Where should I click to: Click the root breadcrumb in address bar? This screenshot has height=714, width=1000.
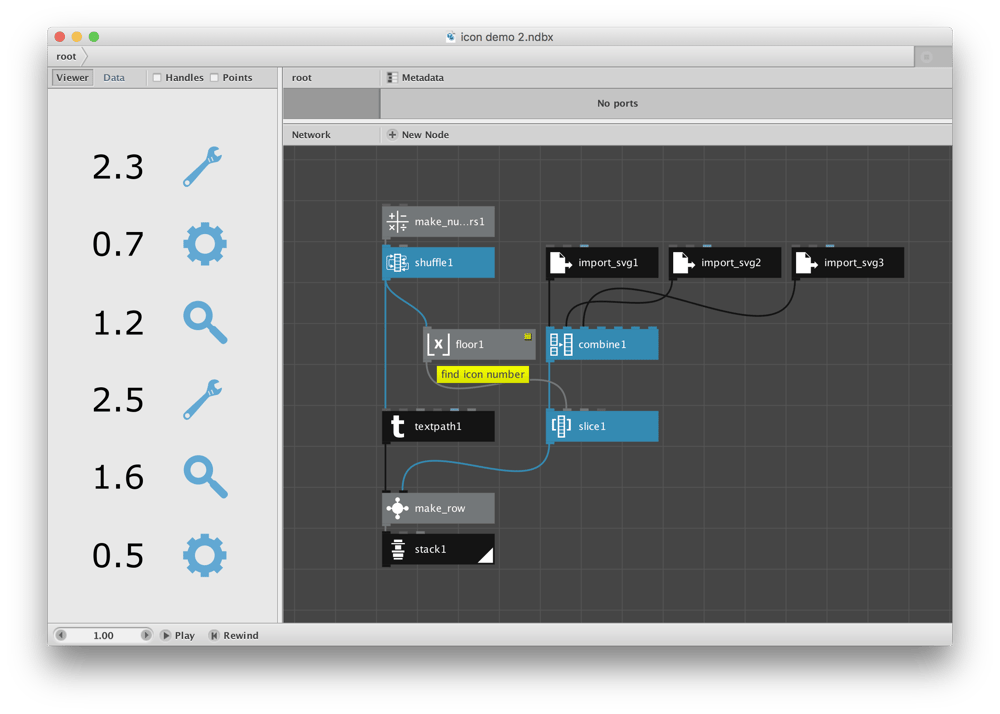pos(66,57)
